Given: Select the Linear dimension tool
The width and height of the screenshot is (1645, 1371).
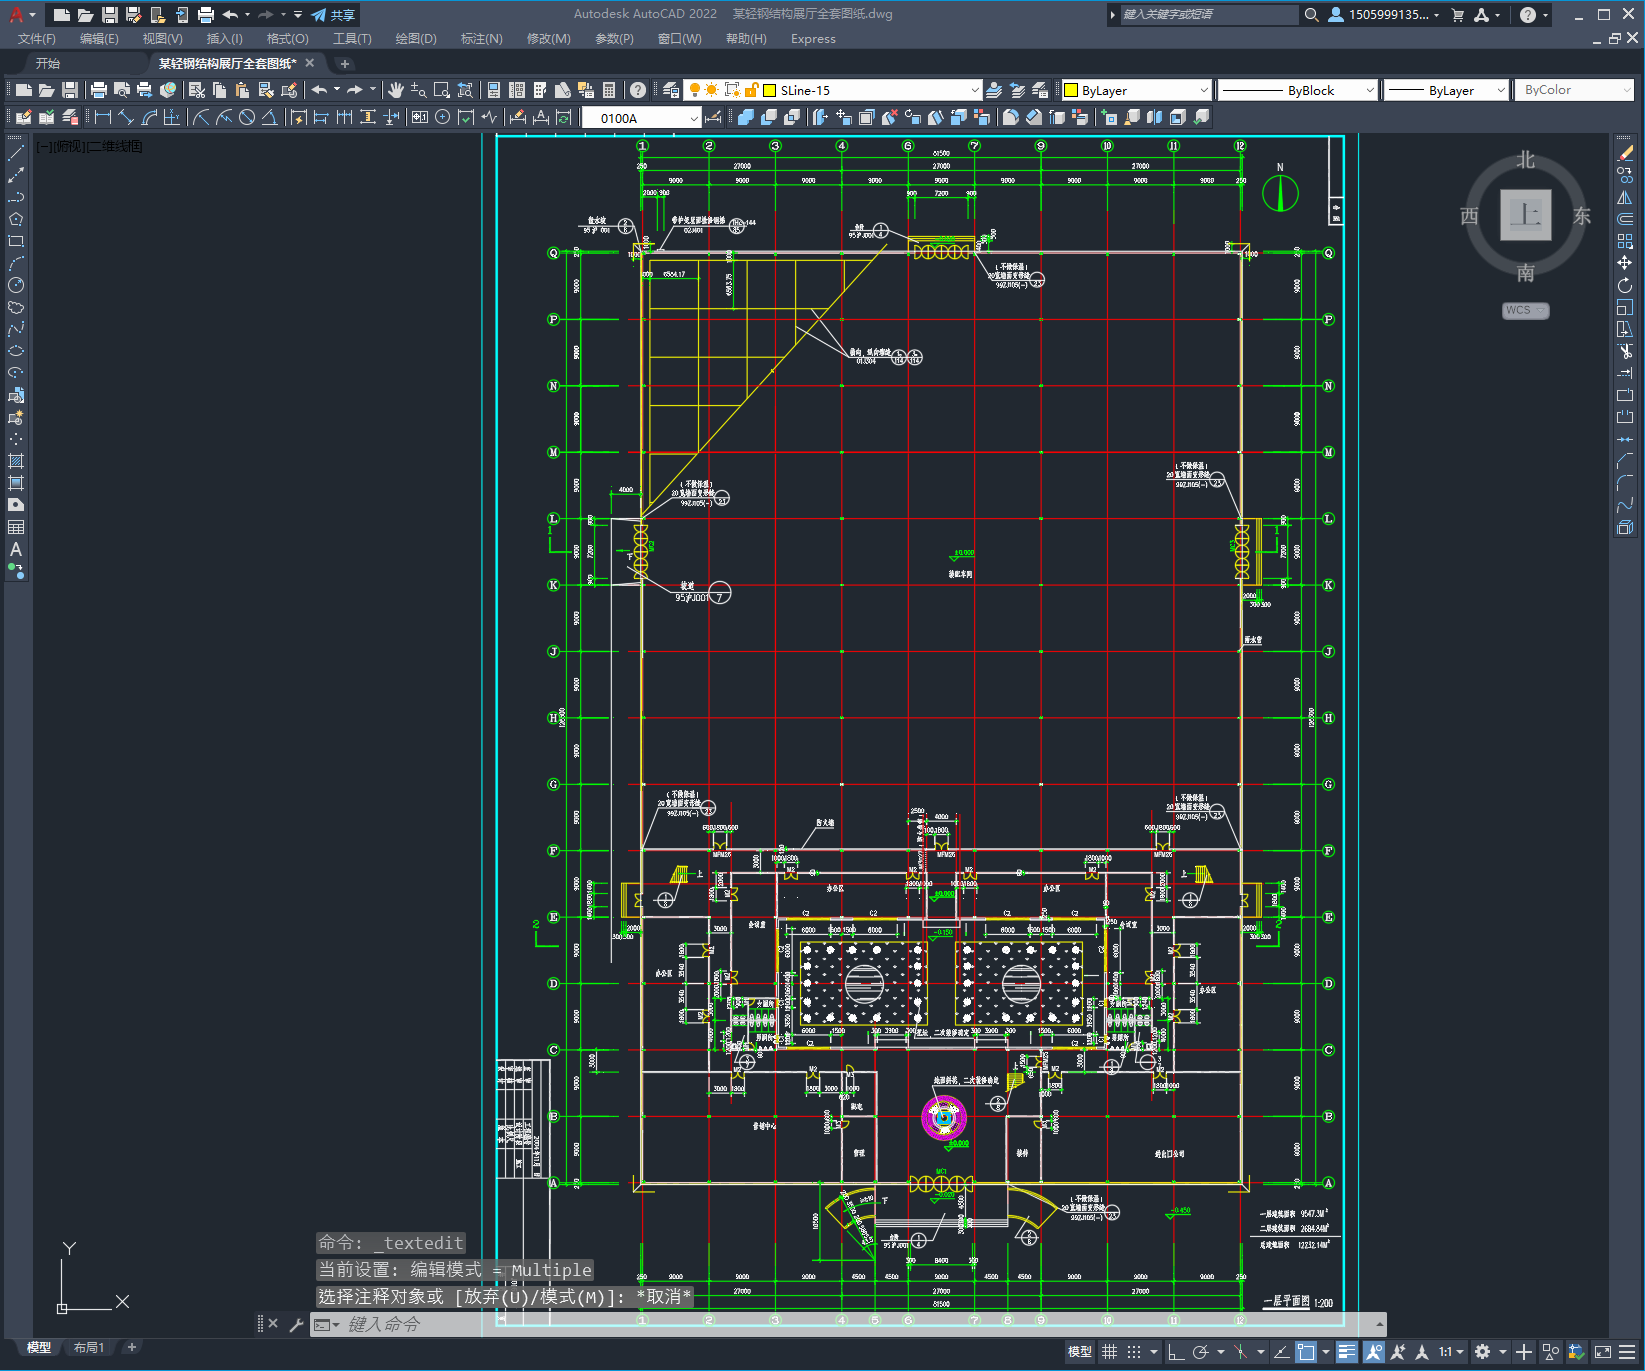Looking at the screenshot, I should tap(103, 117).
